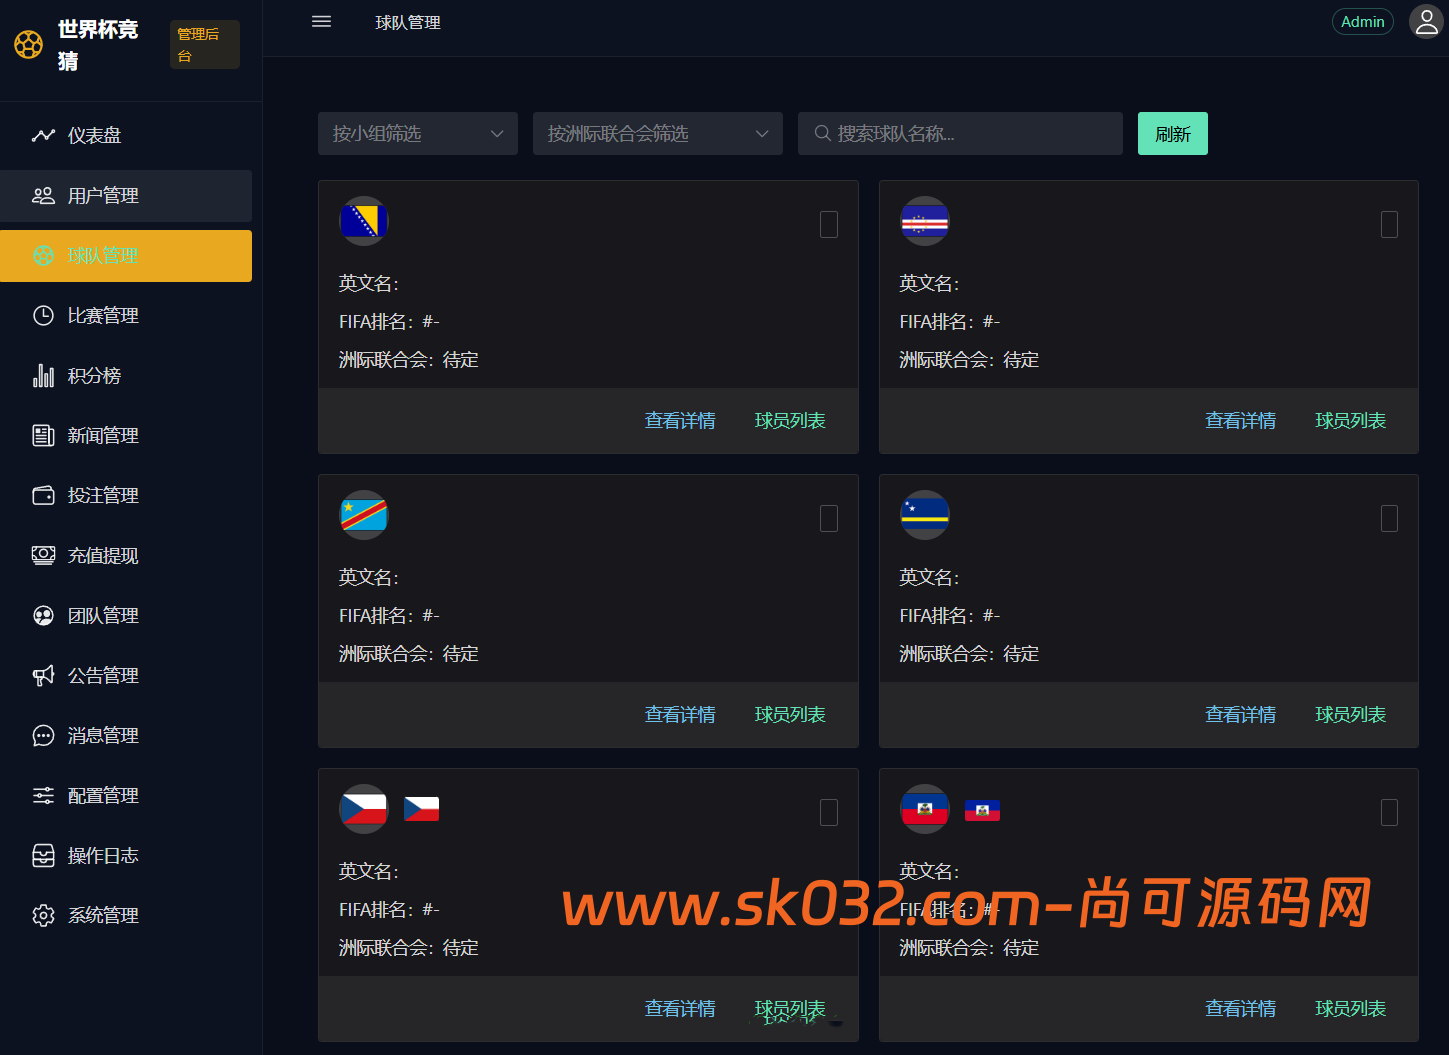Open 球员列表 on Cape Verde flag card
Screen dimensions: 1449x1055
1350,420
